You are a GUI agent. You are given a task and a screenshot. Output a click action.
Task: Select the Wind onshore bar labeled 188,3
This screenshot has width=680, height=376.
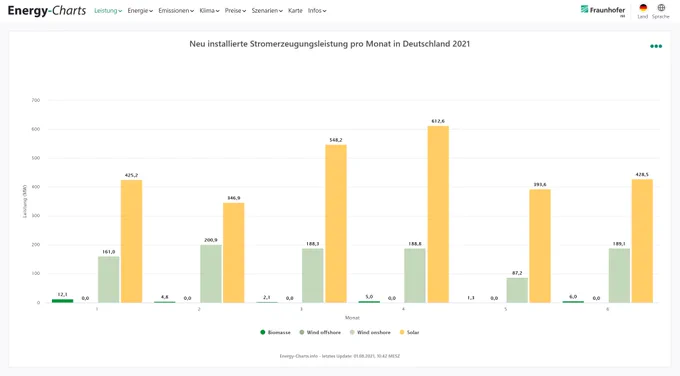[x=313, y=275]
